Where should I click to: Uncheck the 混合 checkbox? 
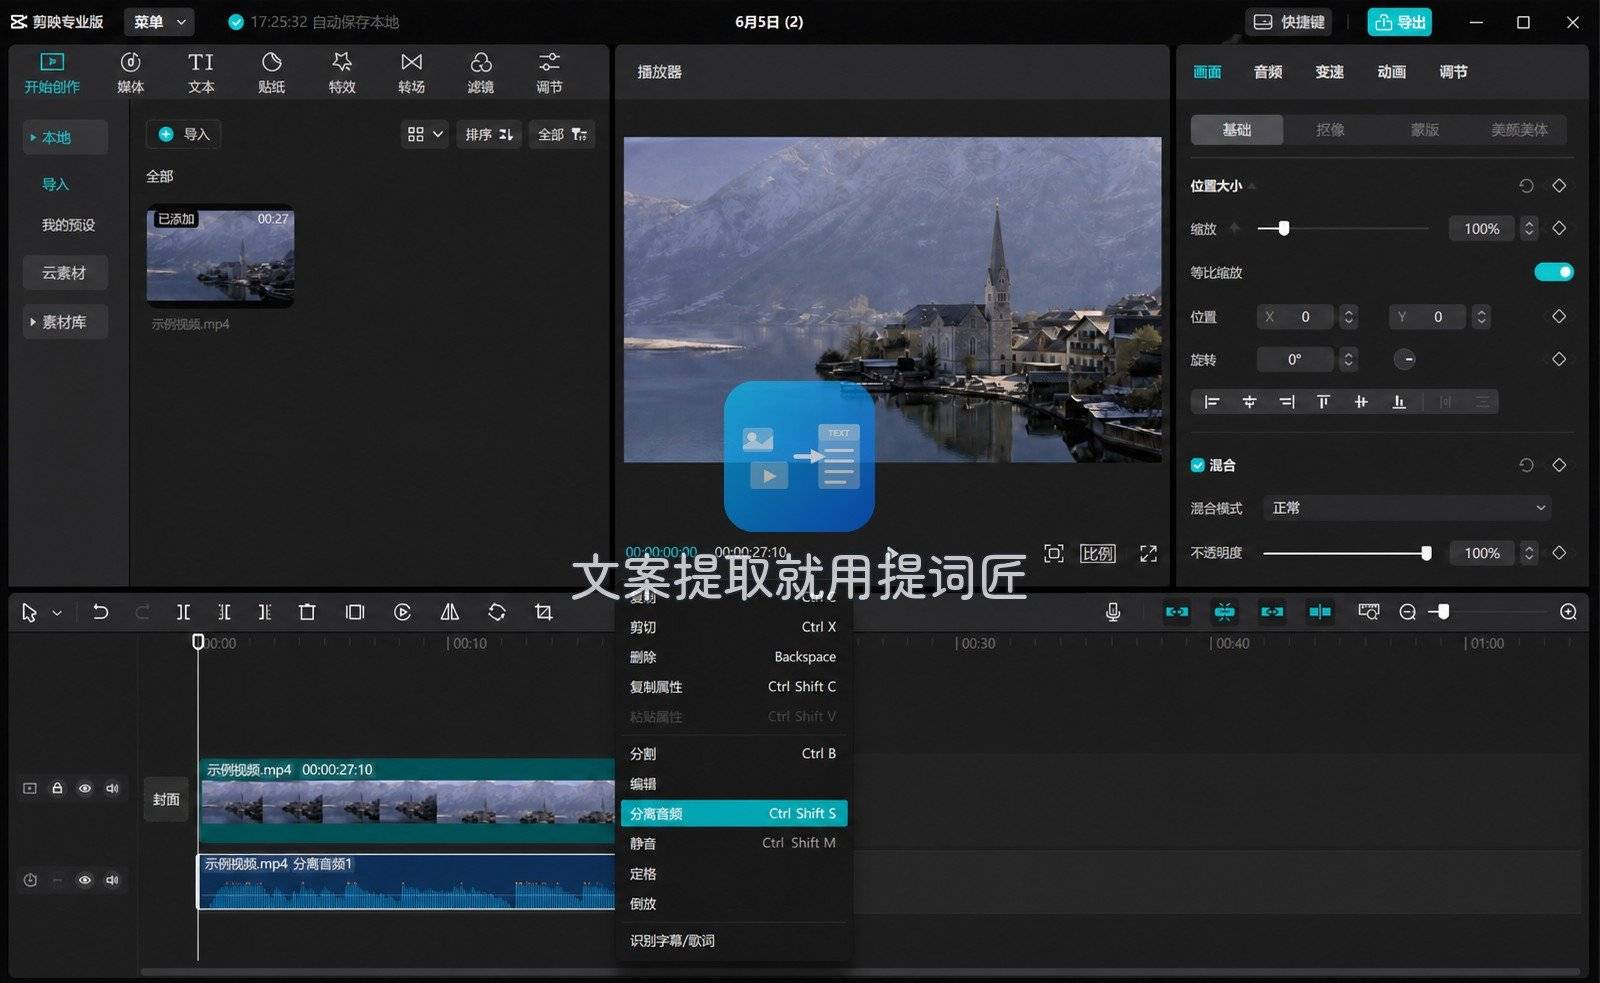point(1197,465)
